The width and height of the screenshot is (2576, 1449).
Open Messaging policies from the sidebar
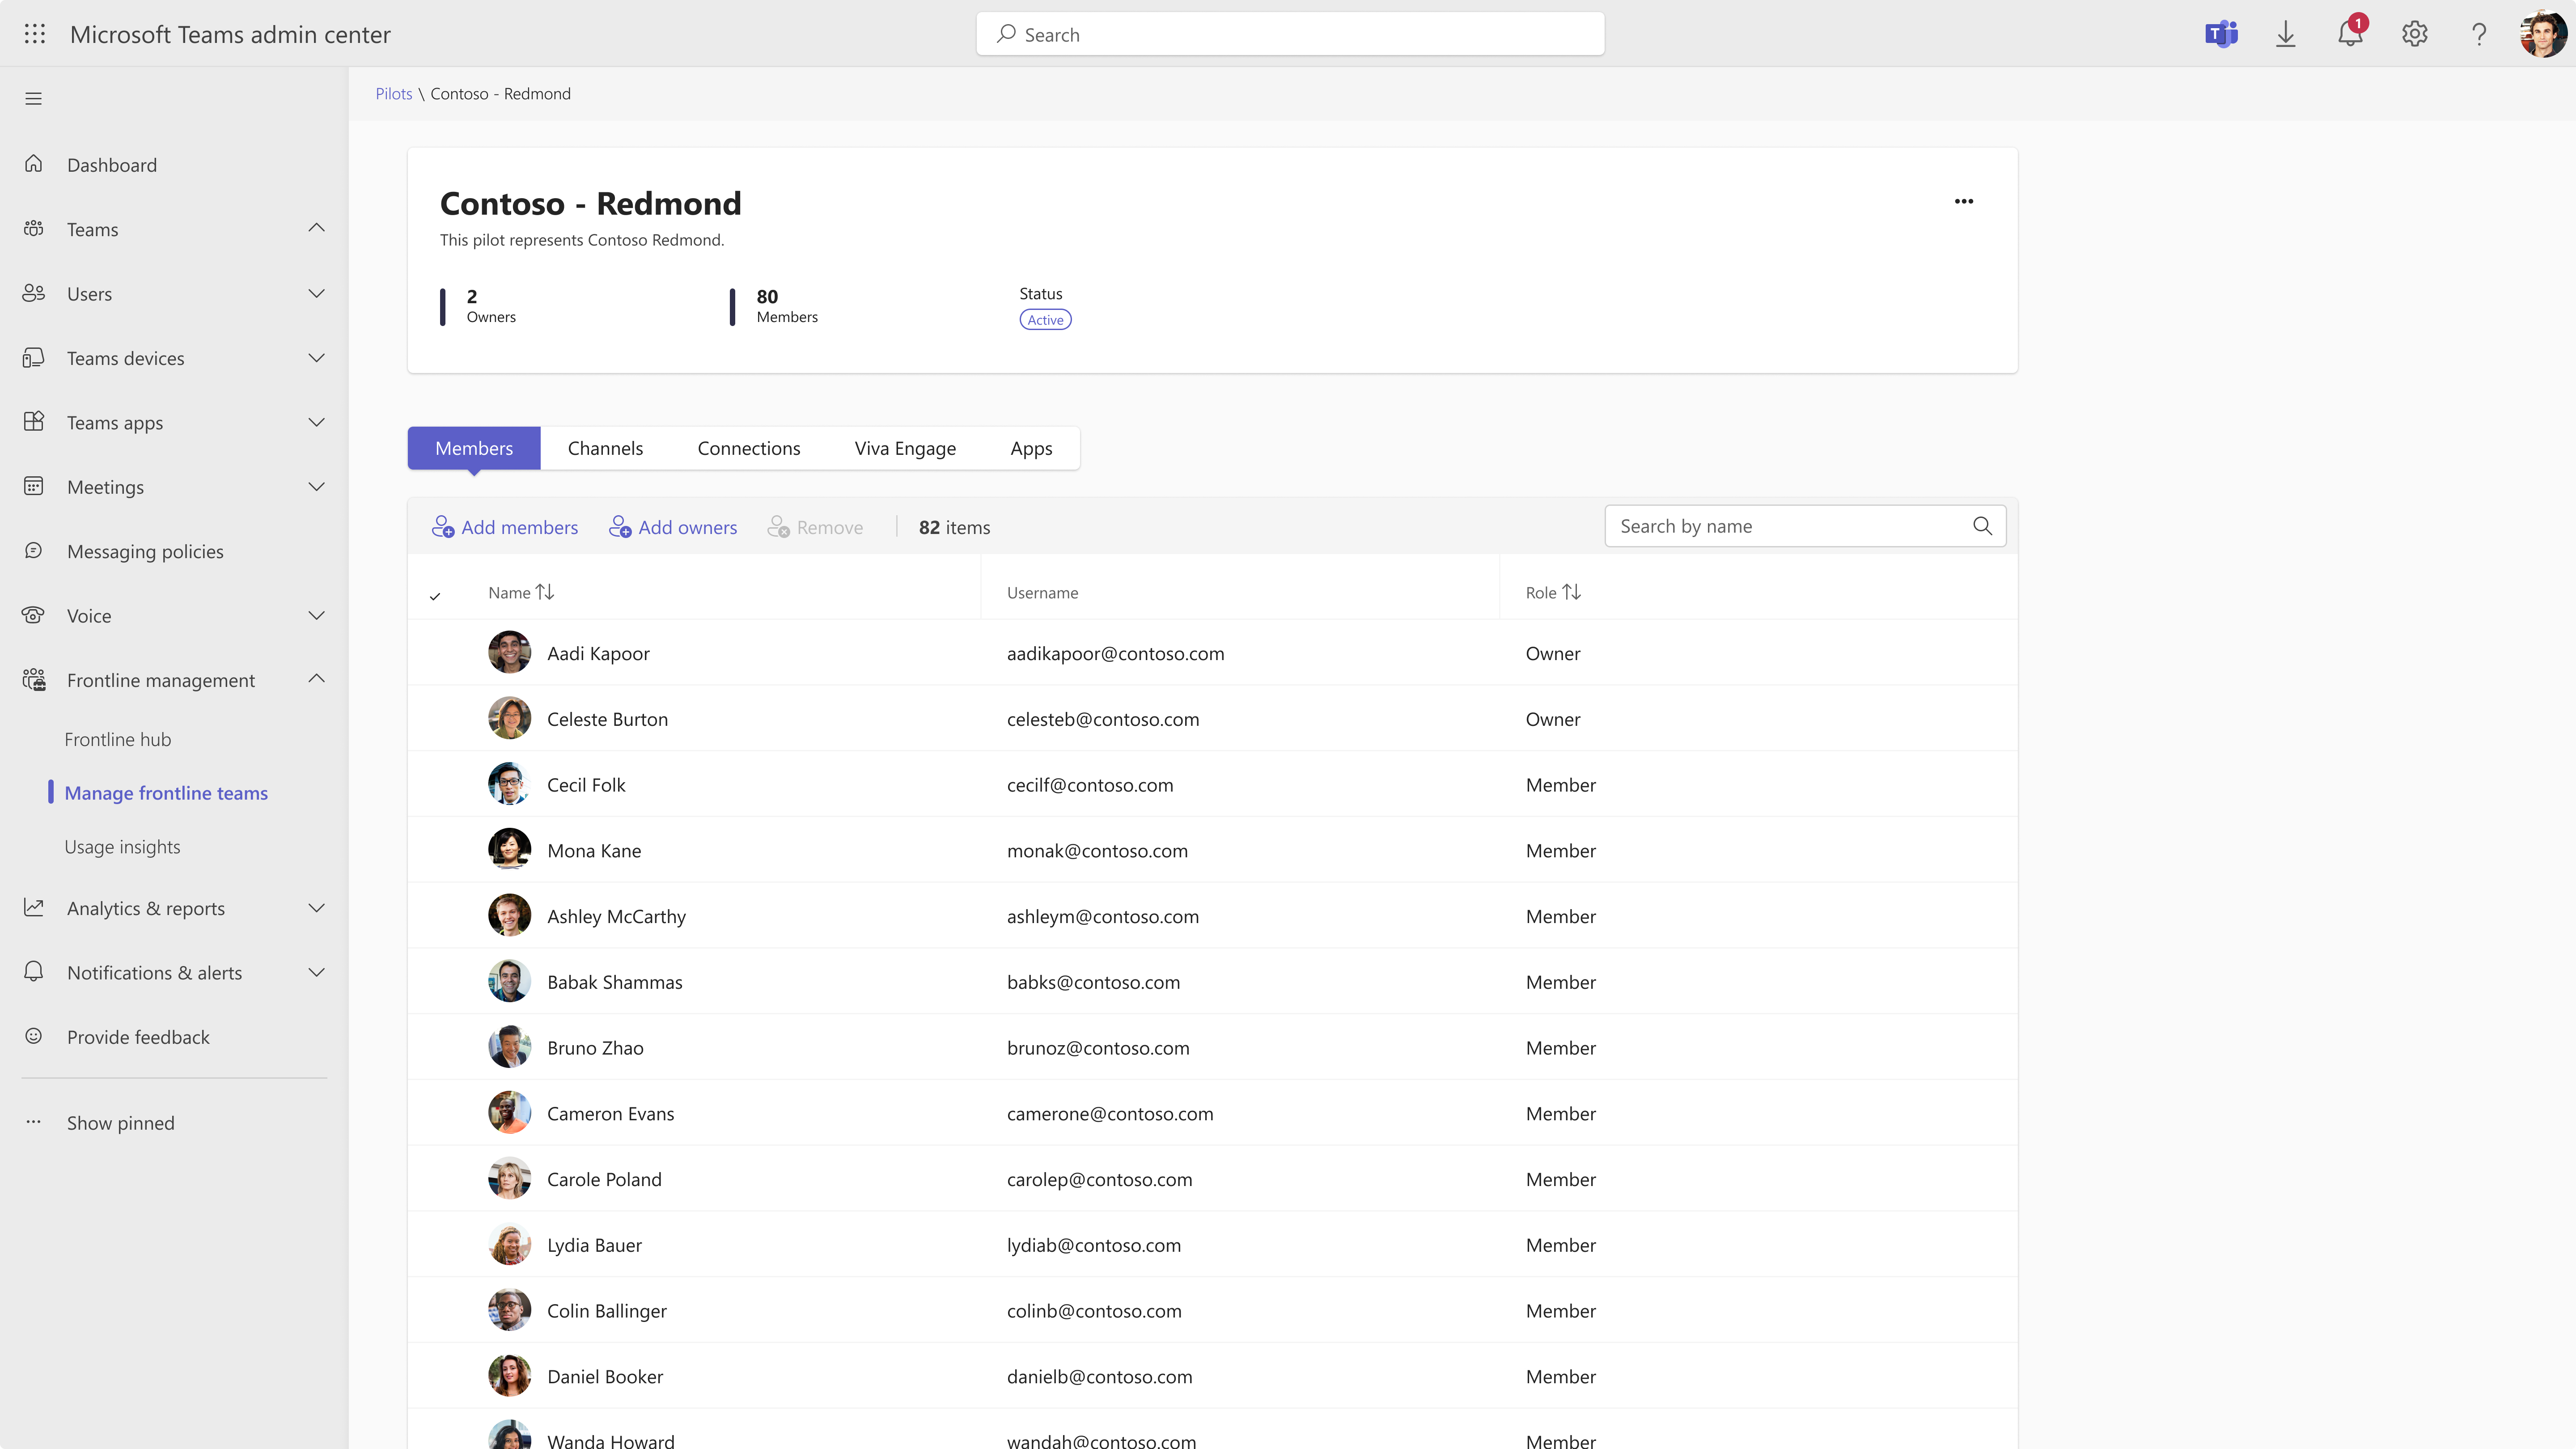tap(145, 551)
